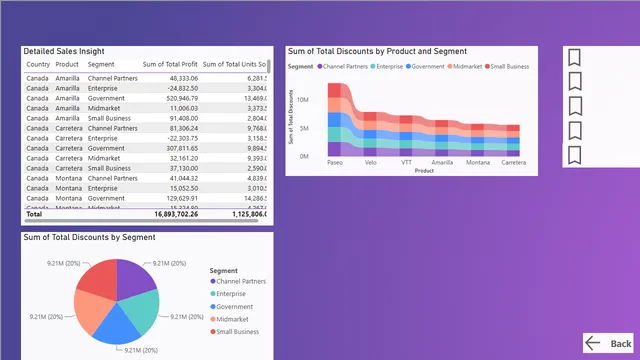
Task: Click profit value -24,832.50
Action: coord(183,88)
